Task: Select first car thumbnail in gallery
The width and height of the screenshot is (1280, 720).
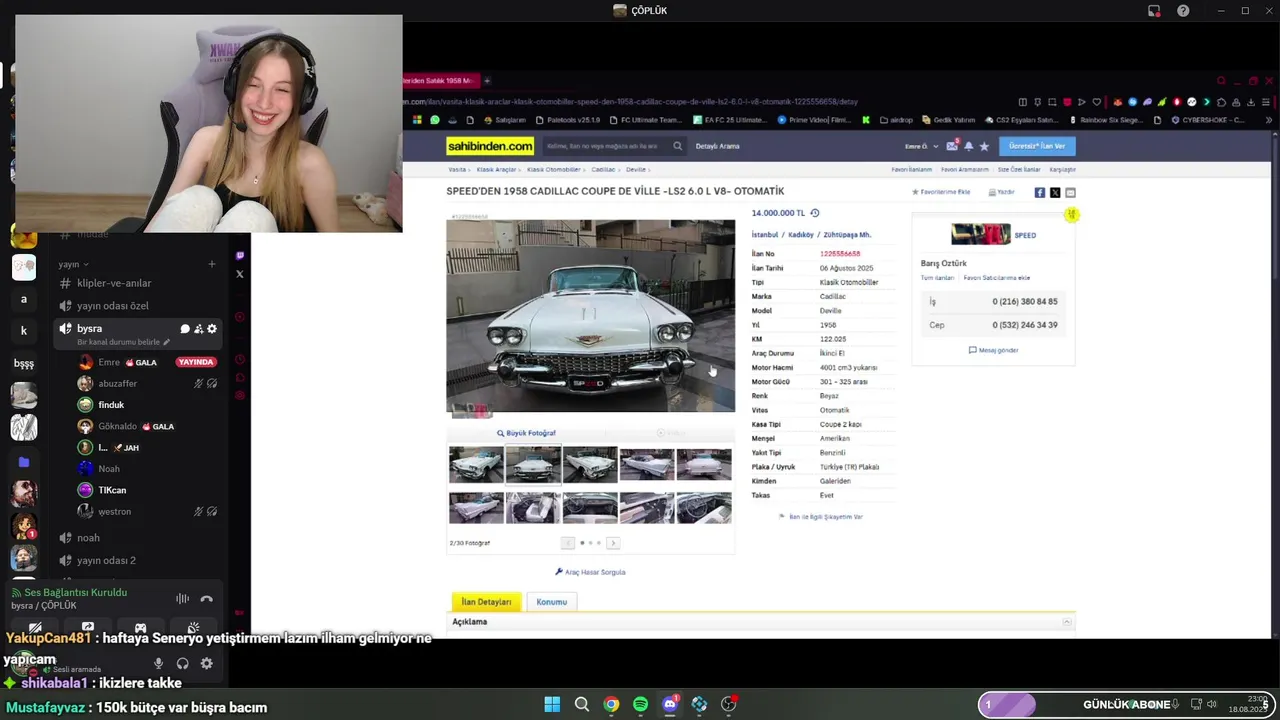Action: click(x=476, y=465)
